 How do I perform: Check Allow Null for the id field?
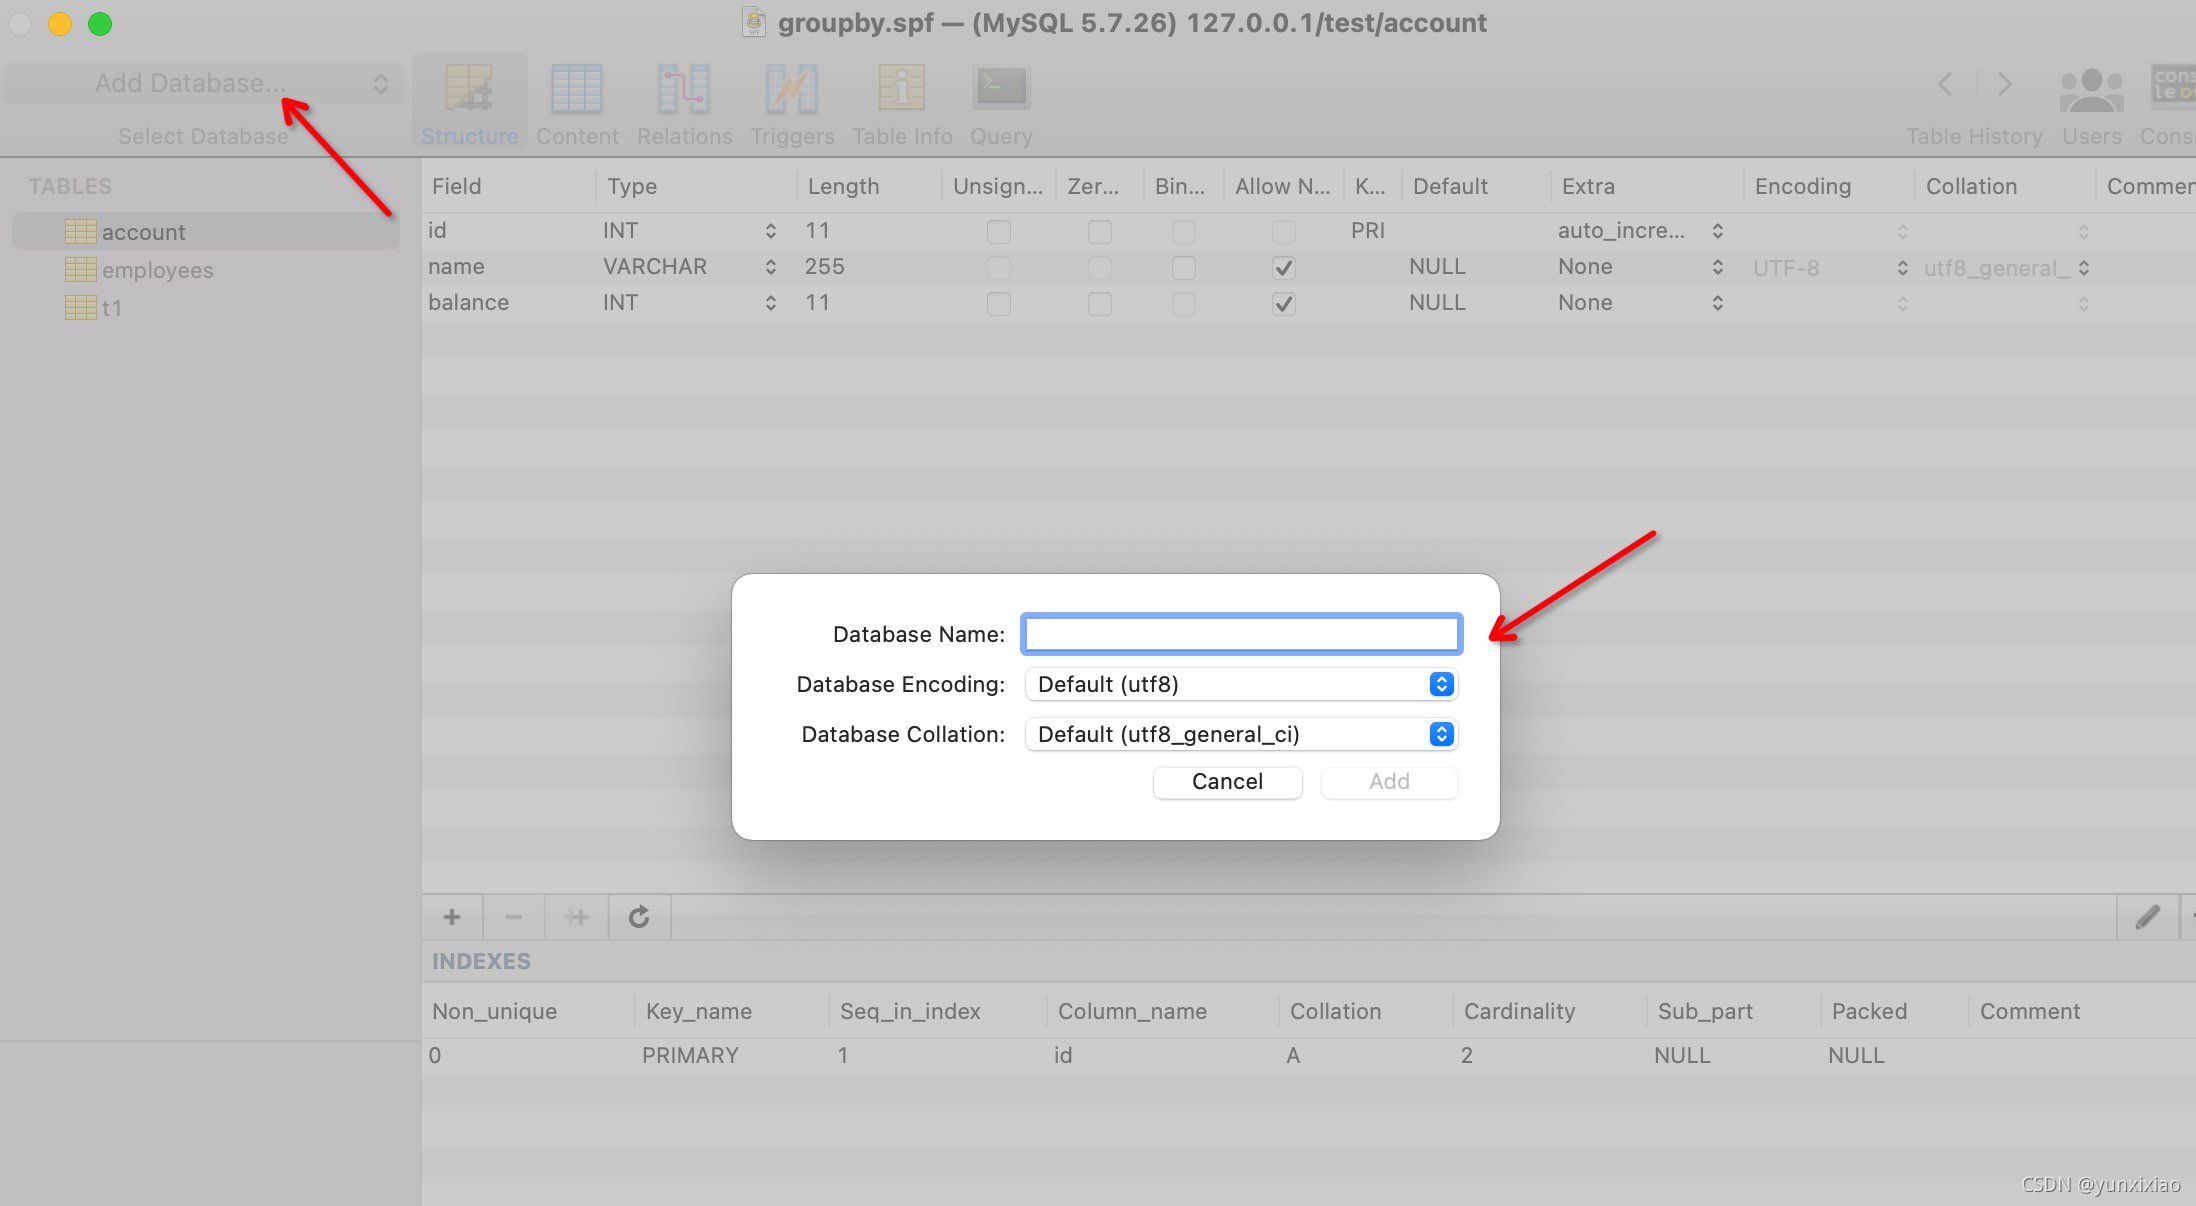[x=1284, y=231]
